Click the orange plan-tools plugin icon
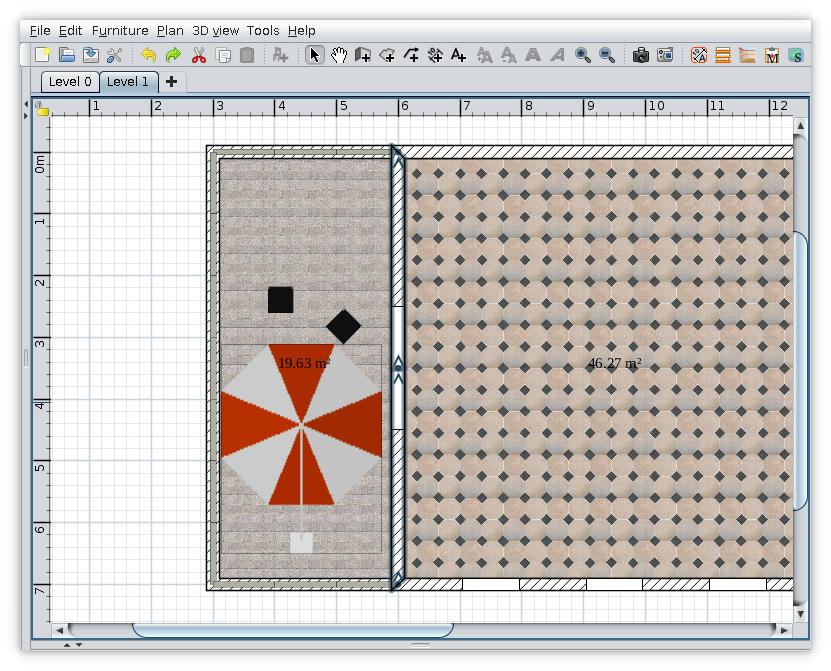The height and width of the screenshot is (671, 831). coord(699,55)
